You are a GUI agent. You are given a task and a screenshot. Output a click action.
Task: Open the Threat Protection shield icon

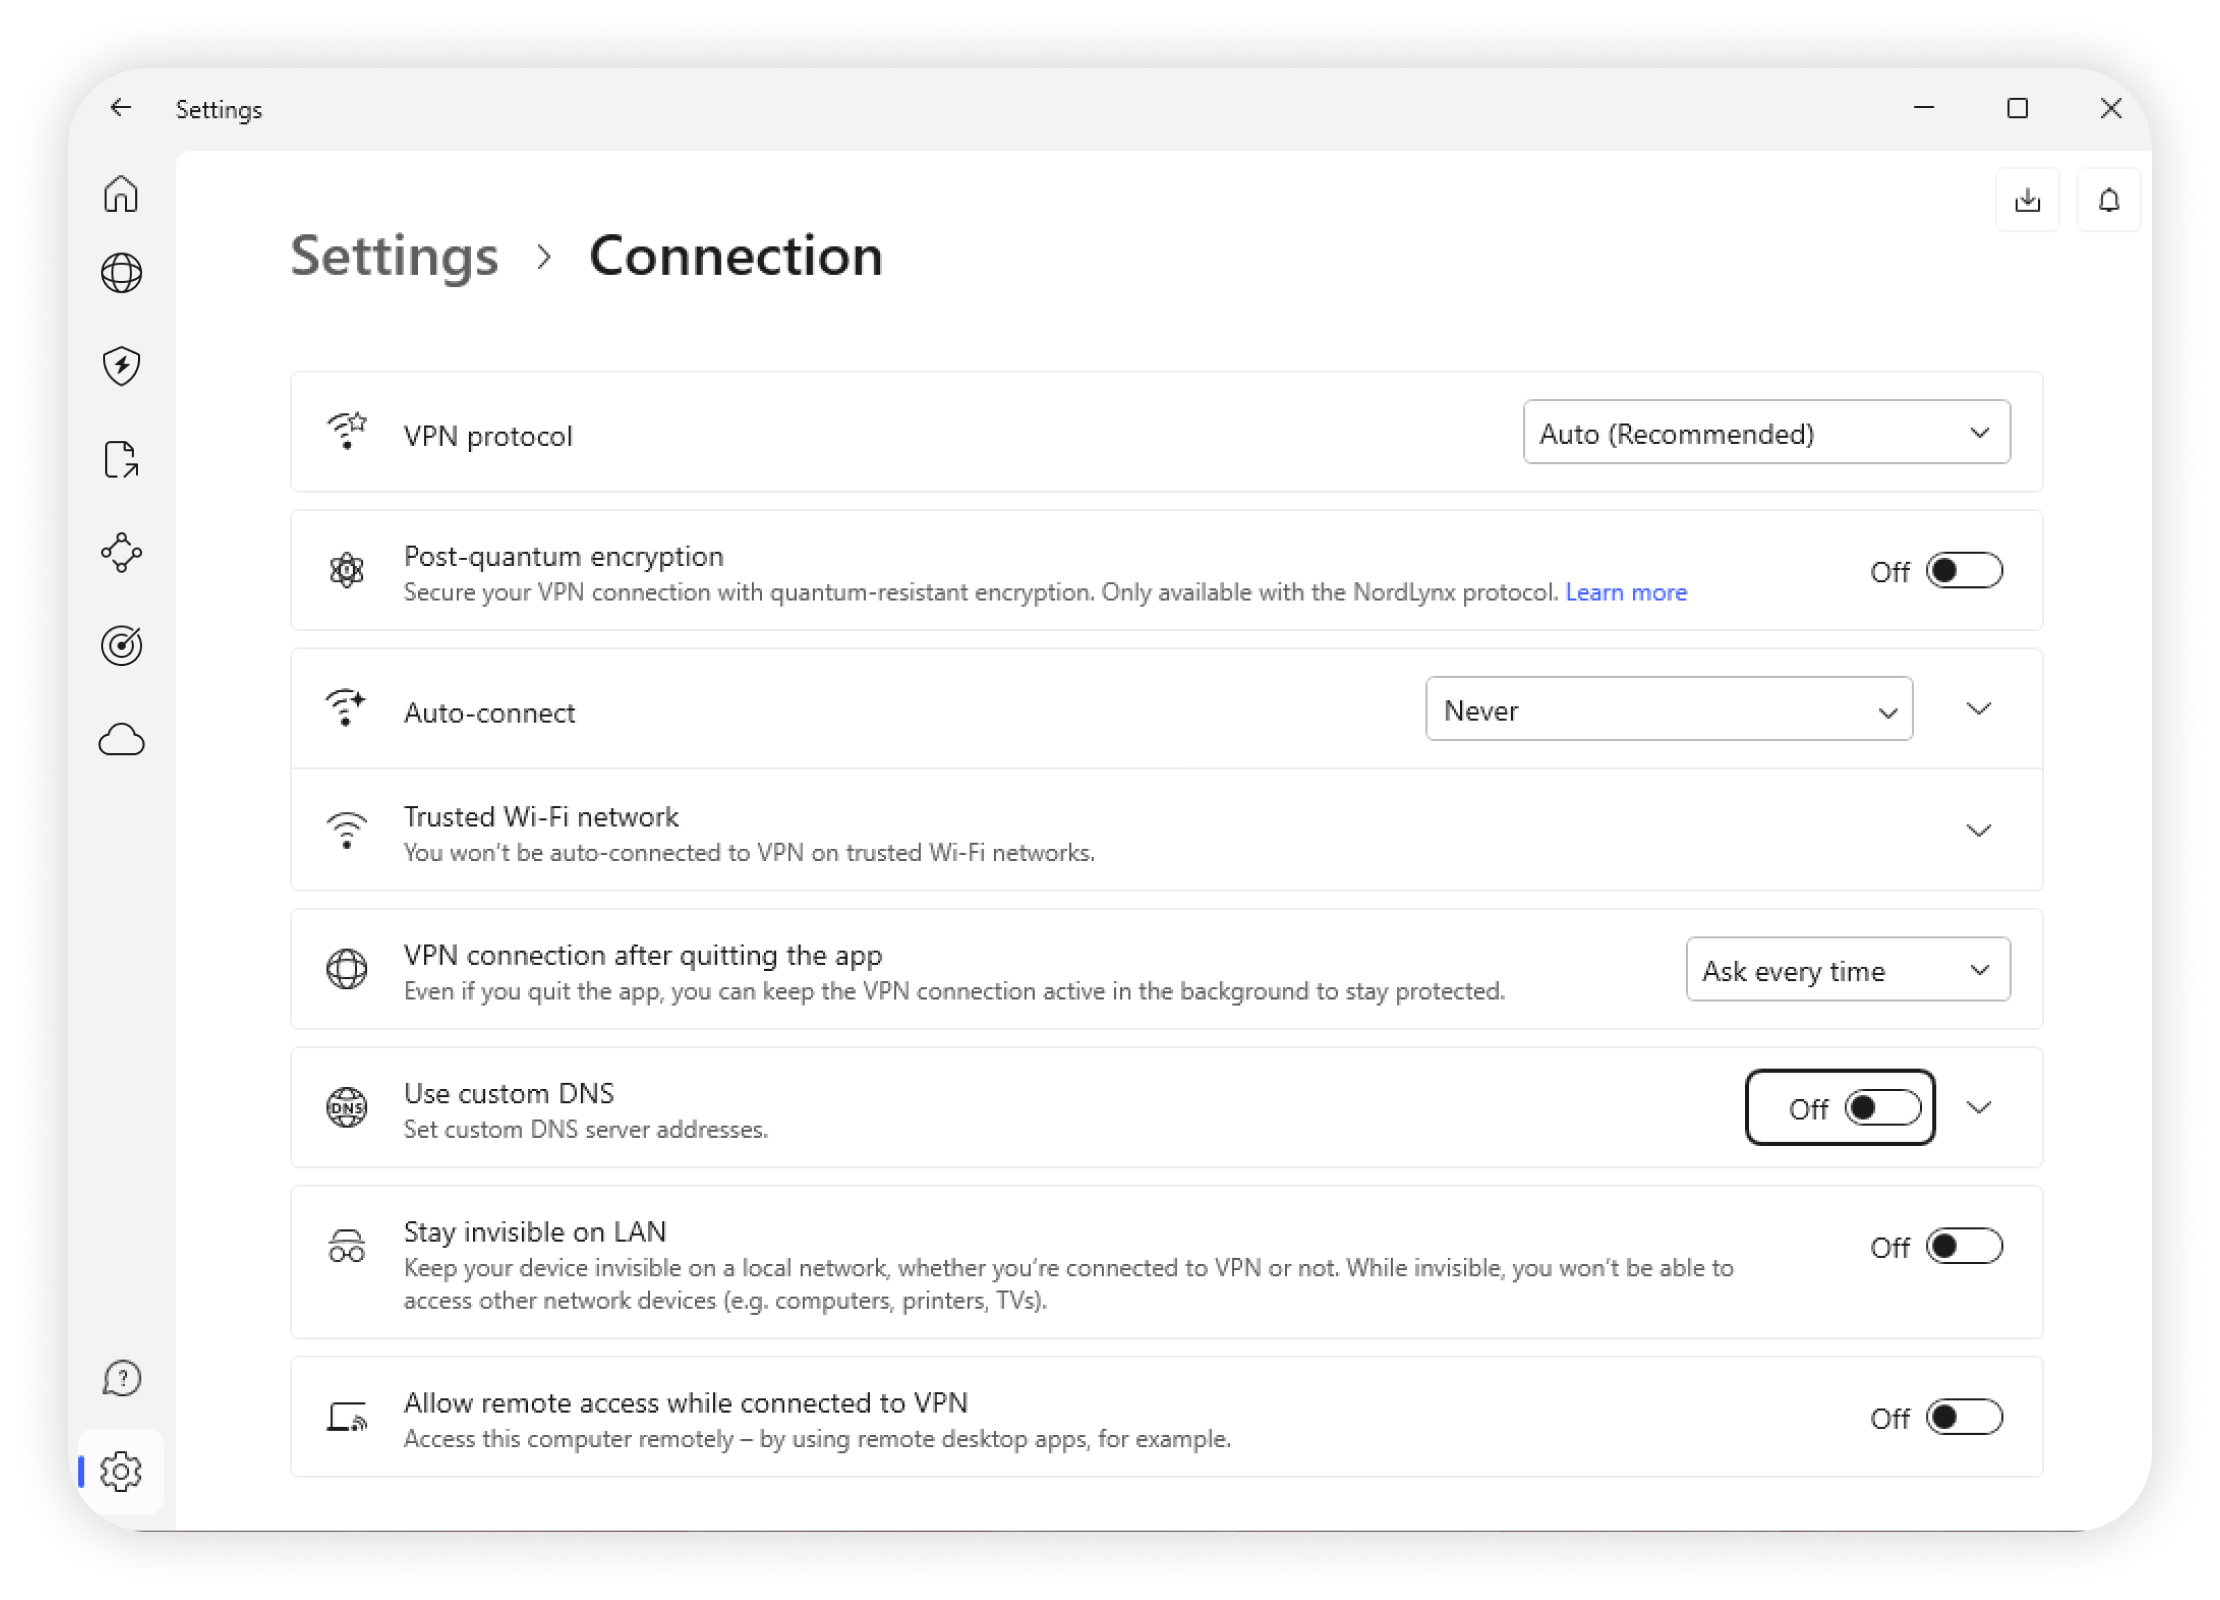tap(121, 366)
